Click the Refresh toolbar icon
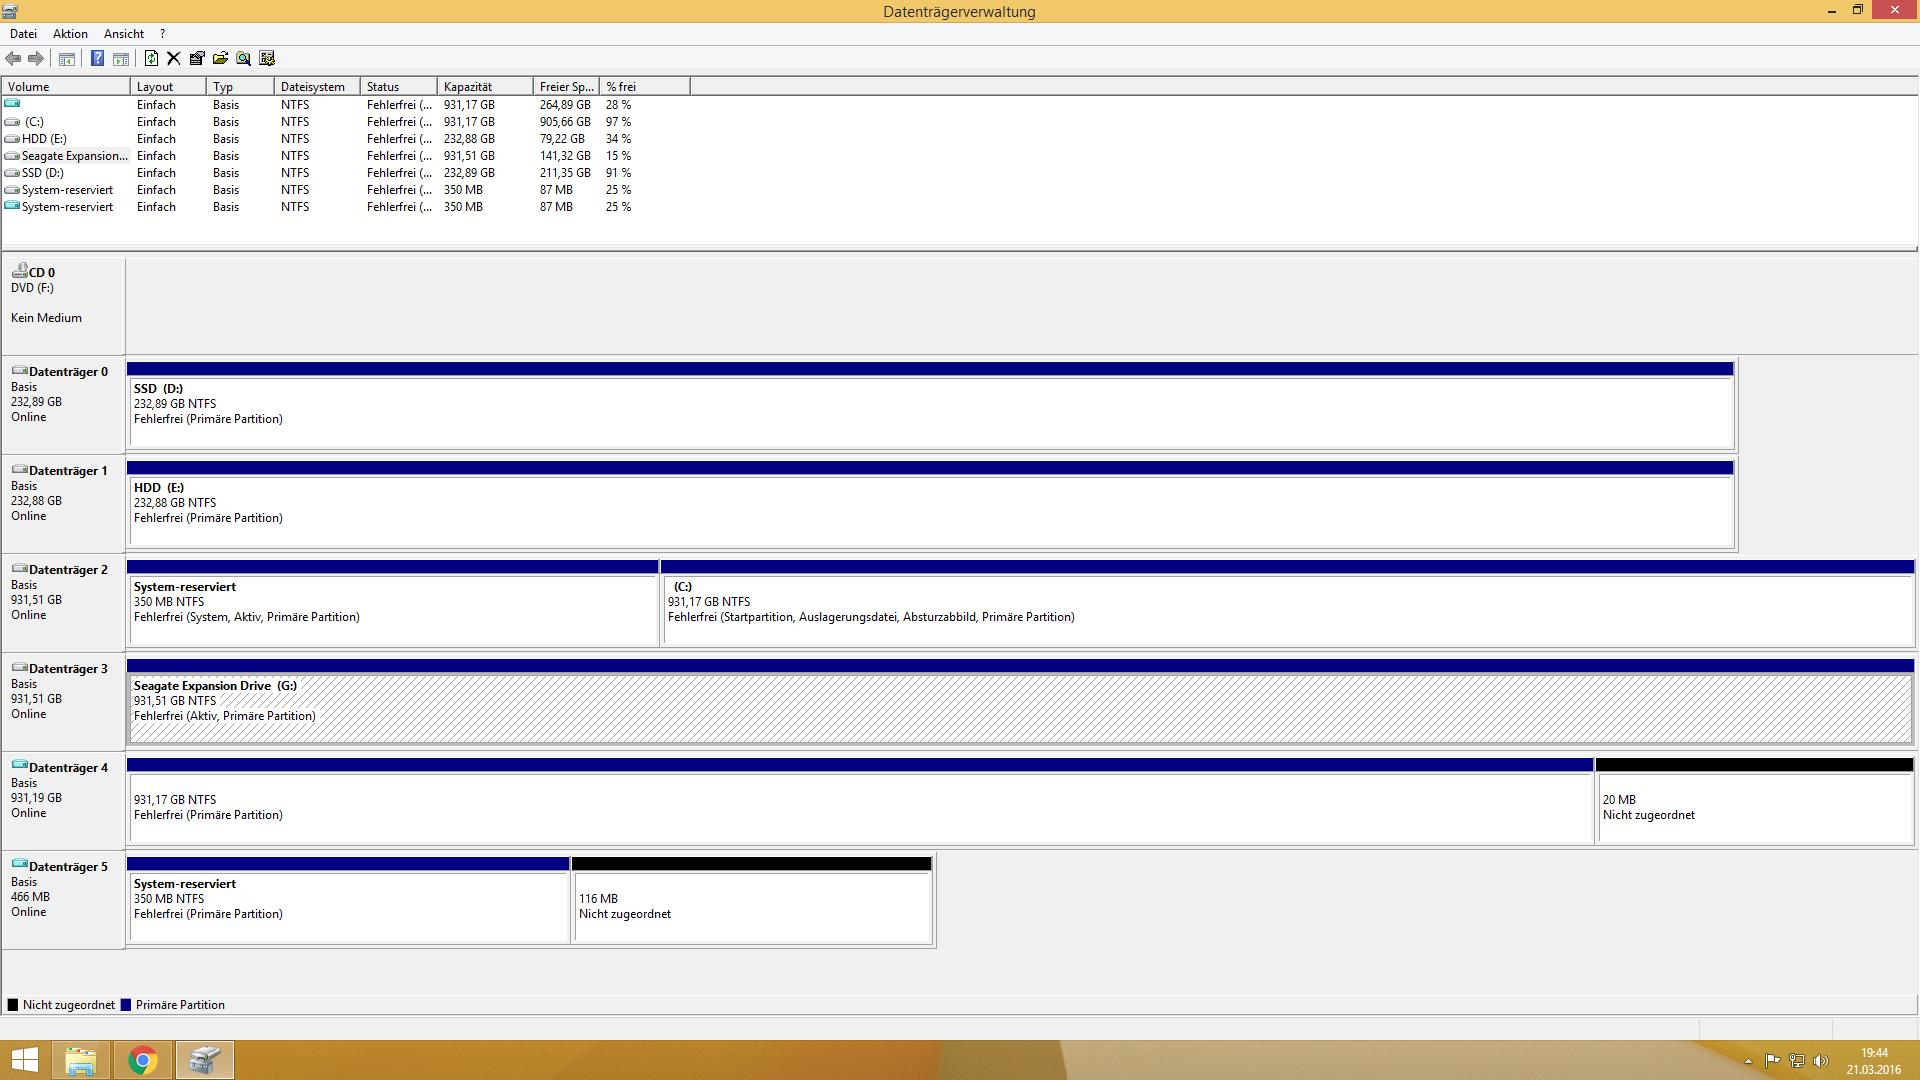 point(151,58)
